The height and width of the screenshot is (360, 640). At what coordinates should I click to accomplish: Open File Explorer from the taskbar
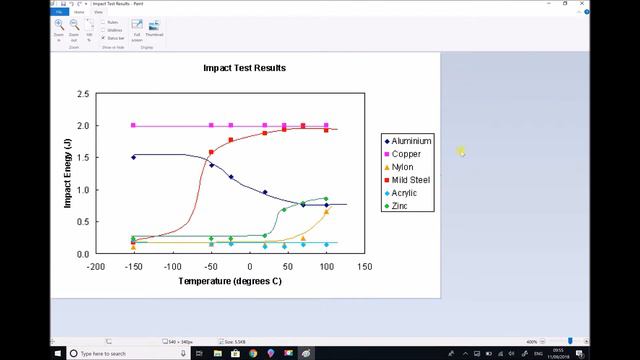pyautogui.click(x=218, y=353)
